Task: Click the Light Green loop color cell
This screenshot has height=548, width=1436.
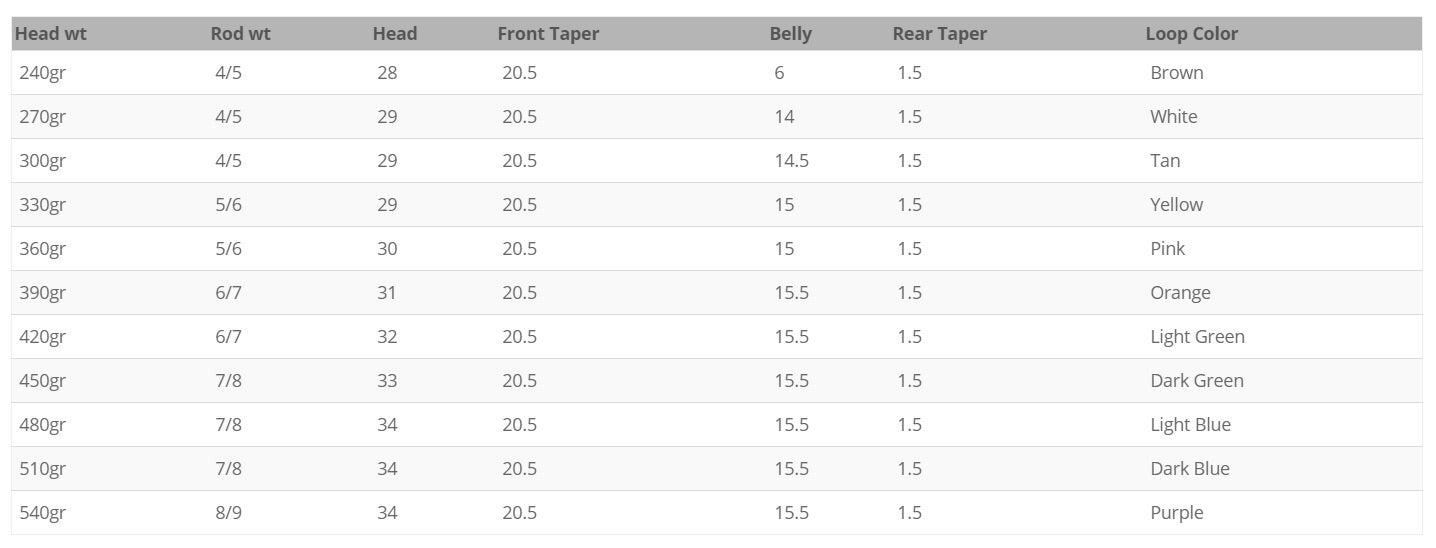Action: coord(1197,337)
